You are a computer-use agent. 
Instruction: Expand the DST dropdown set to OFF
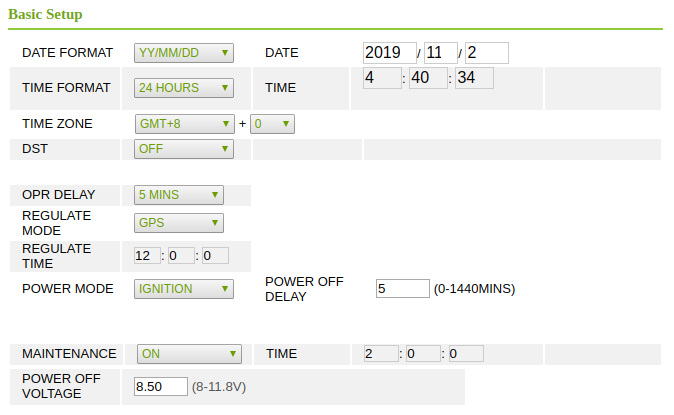[x=184, y=149]
